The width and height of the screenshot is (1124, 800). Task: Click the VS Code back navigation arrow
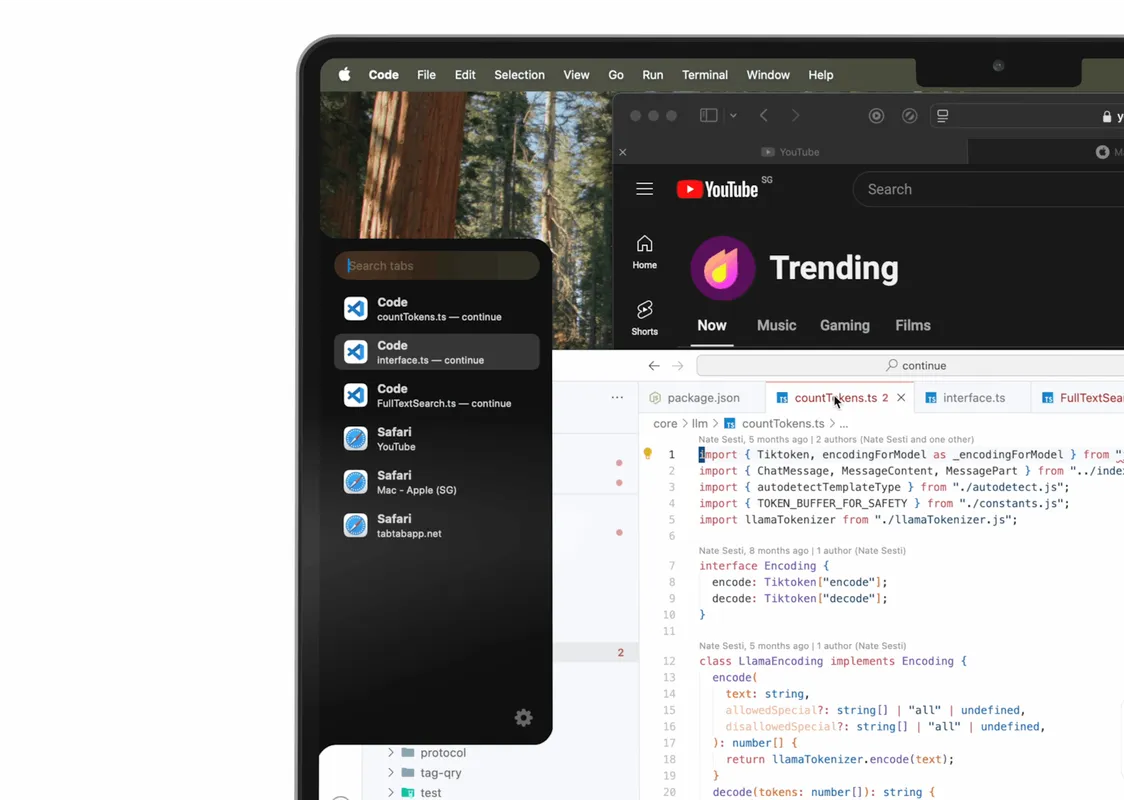tap(654, 366)
